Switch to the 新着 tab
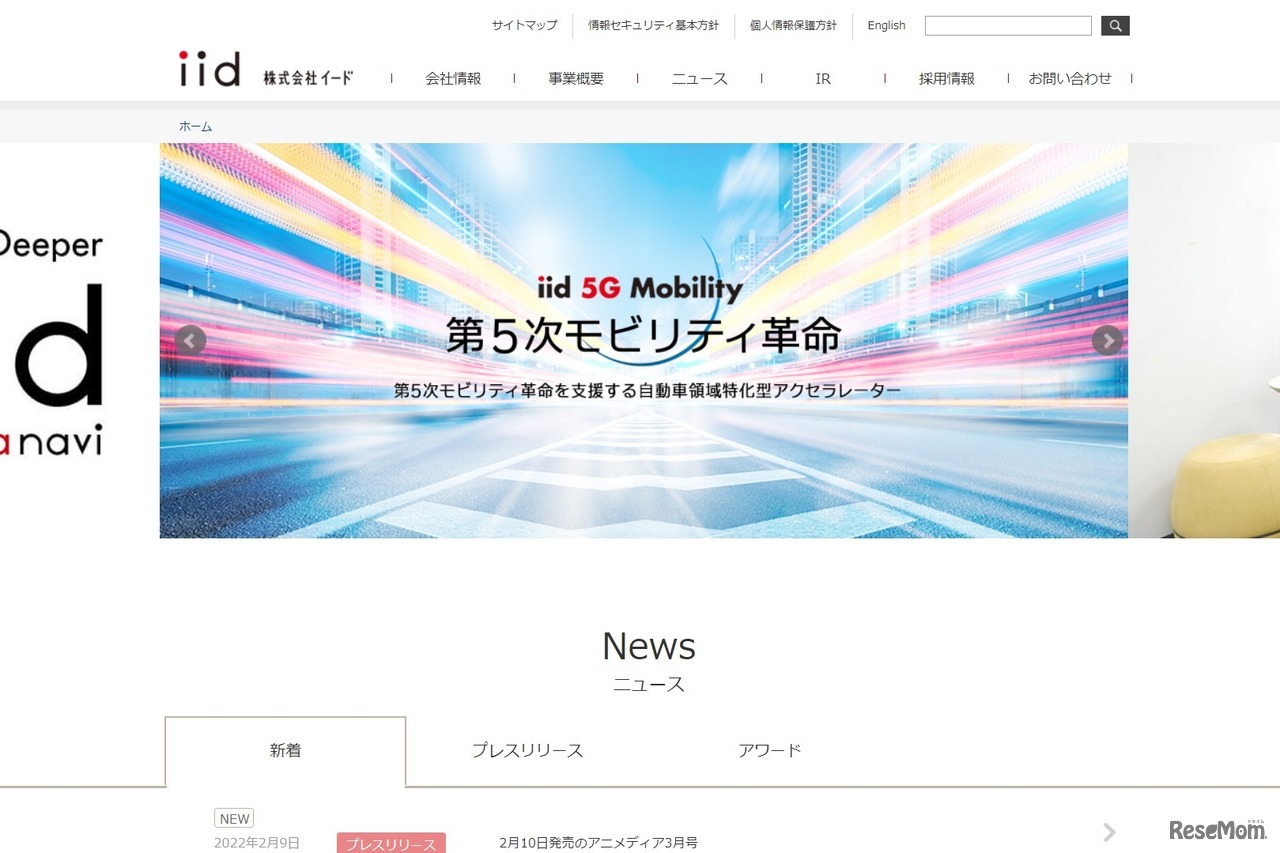Image resolution: width=1280 pixels, height=853 pixels. [x=285, y=750]
